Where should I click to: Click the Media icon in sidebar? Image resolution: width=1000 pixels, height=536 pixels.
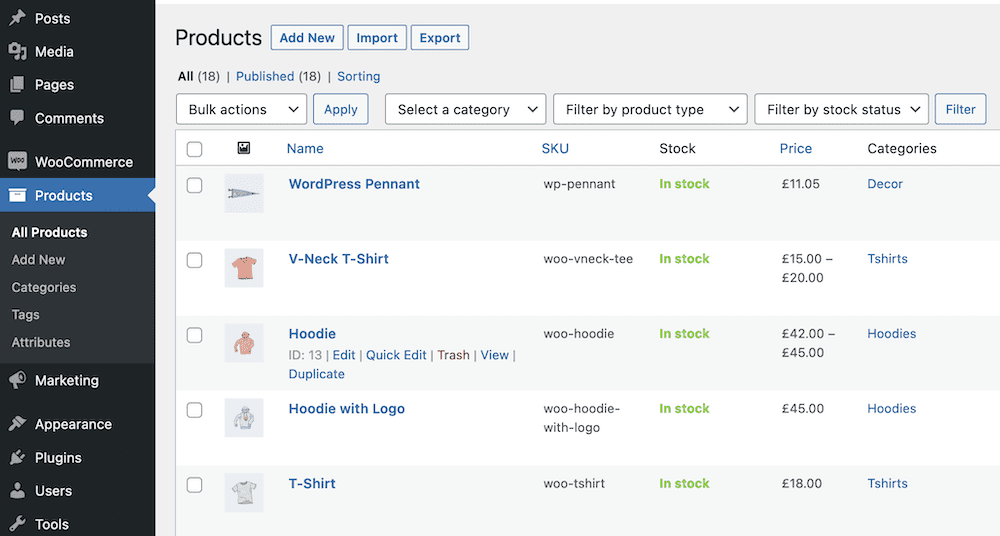point(17,52)
